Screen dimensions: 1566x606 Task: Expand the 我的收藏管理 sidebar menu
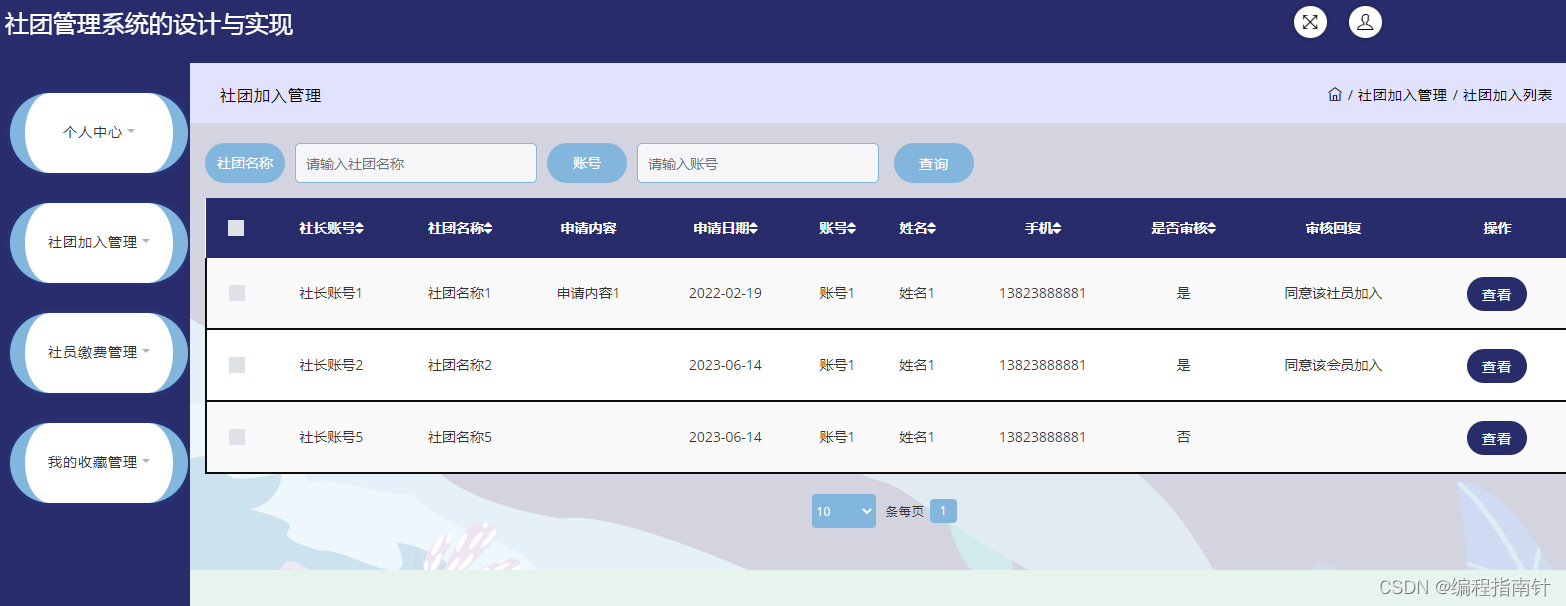point(99,463)
